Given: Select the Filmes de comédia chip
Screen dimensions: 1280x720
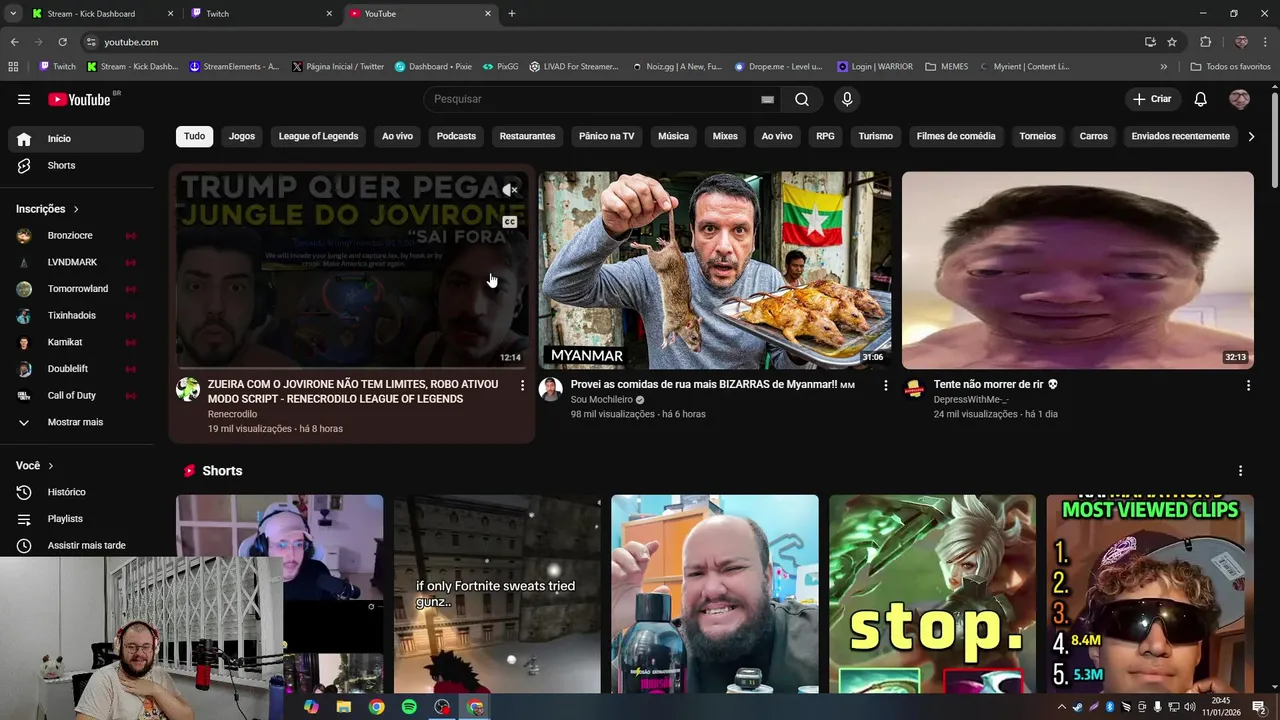Looking at the screenshot, I should pyautogui.click(x=956, y=136).
